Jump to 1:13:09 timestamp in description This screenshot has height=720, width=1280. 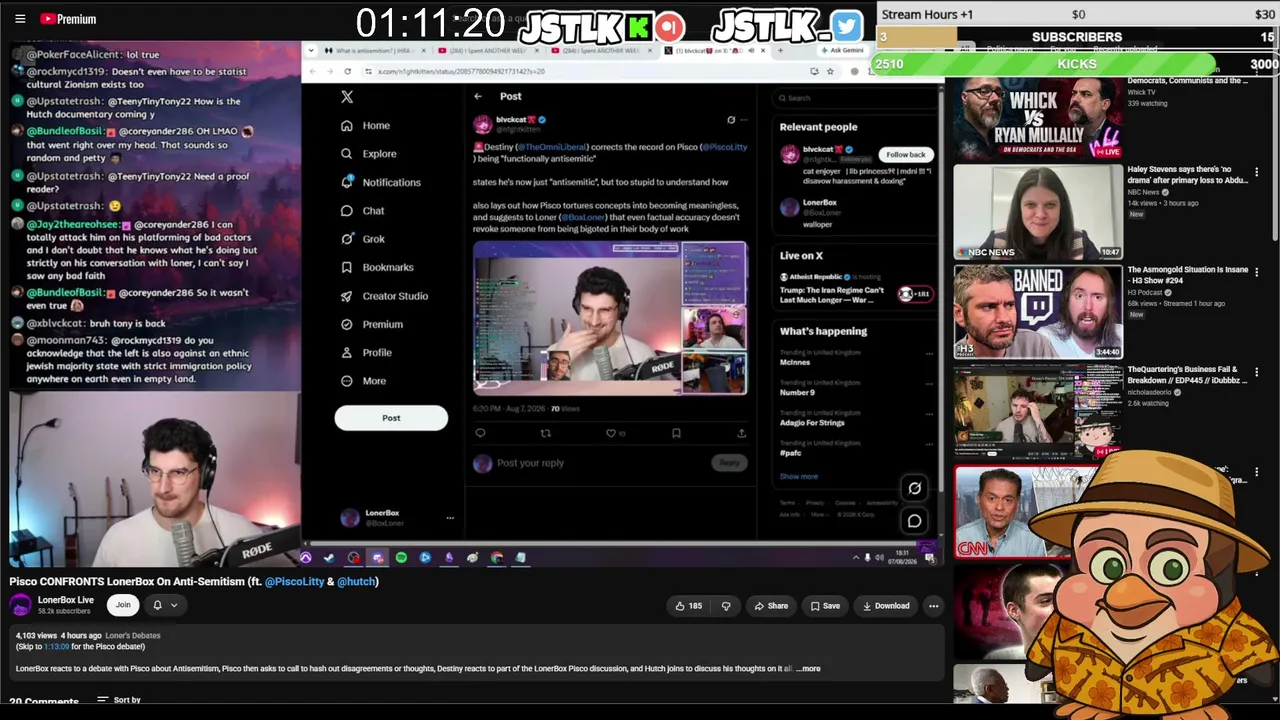pyautogui.click(x=56, y=647)
